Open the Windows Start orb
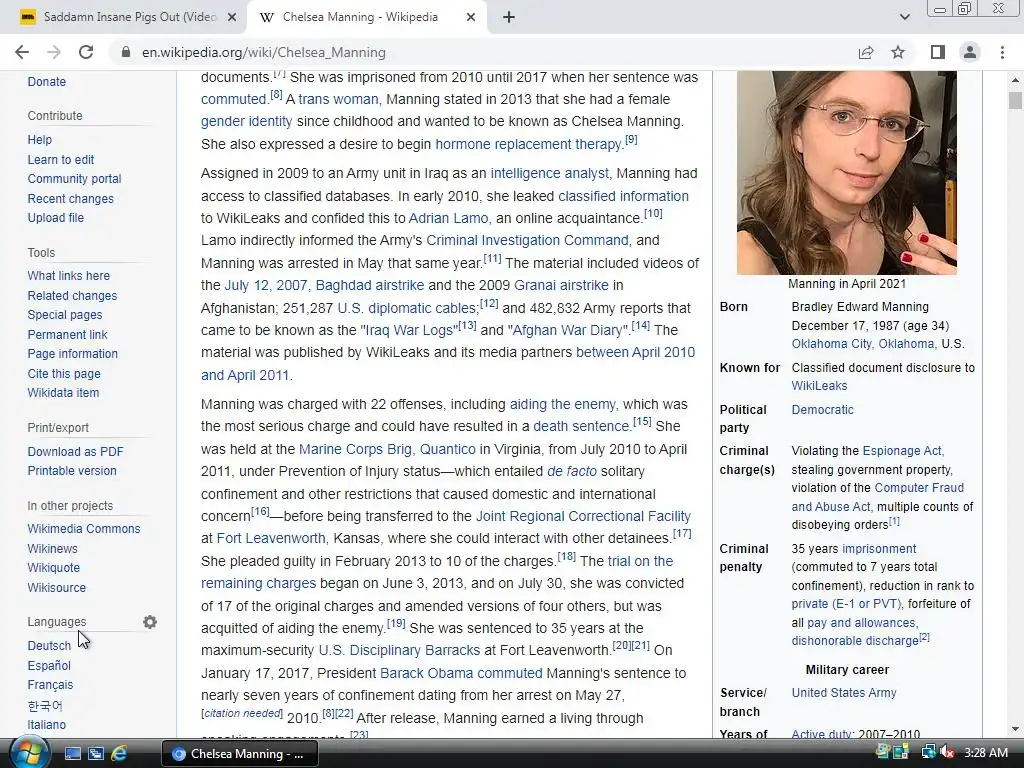 tap(30, 753)
